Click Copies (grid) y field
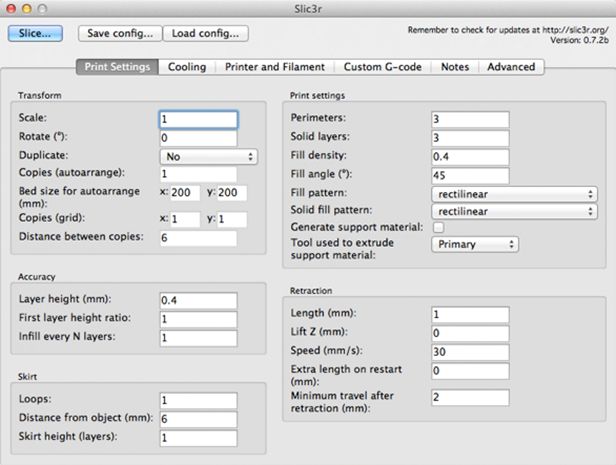The width and height of the screenshot is (616, 465). tap(232, 219)
